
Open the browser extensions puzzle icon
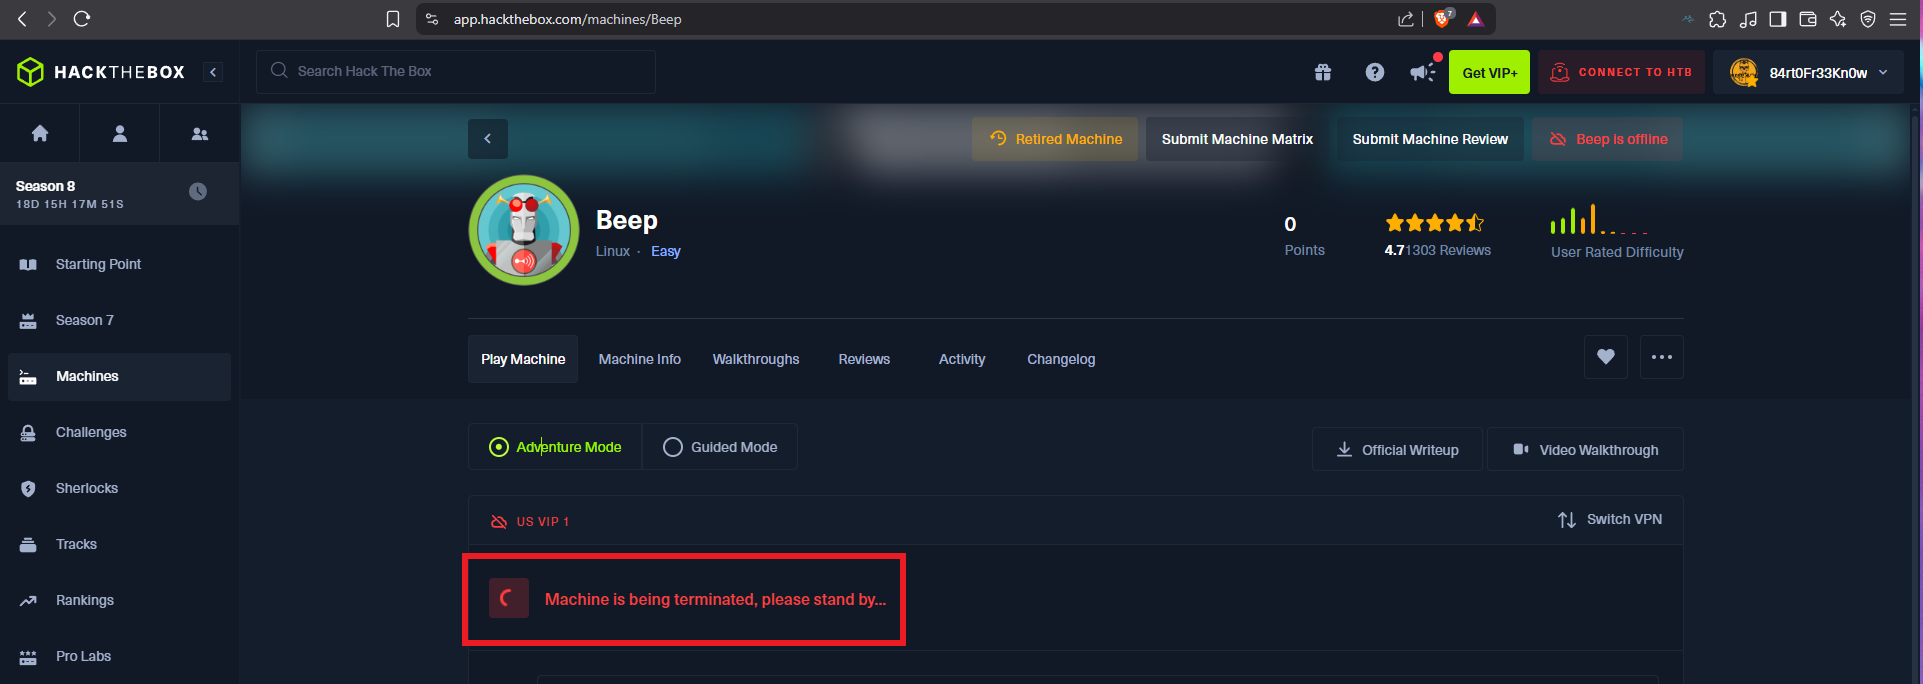(1717, 19)
